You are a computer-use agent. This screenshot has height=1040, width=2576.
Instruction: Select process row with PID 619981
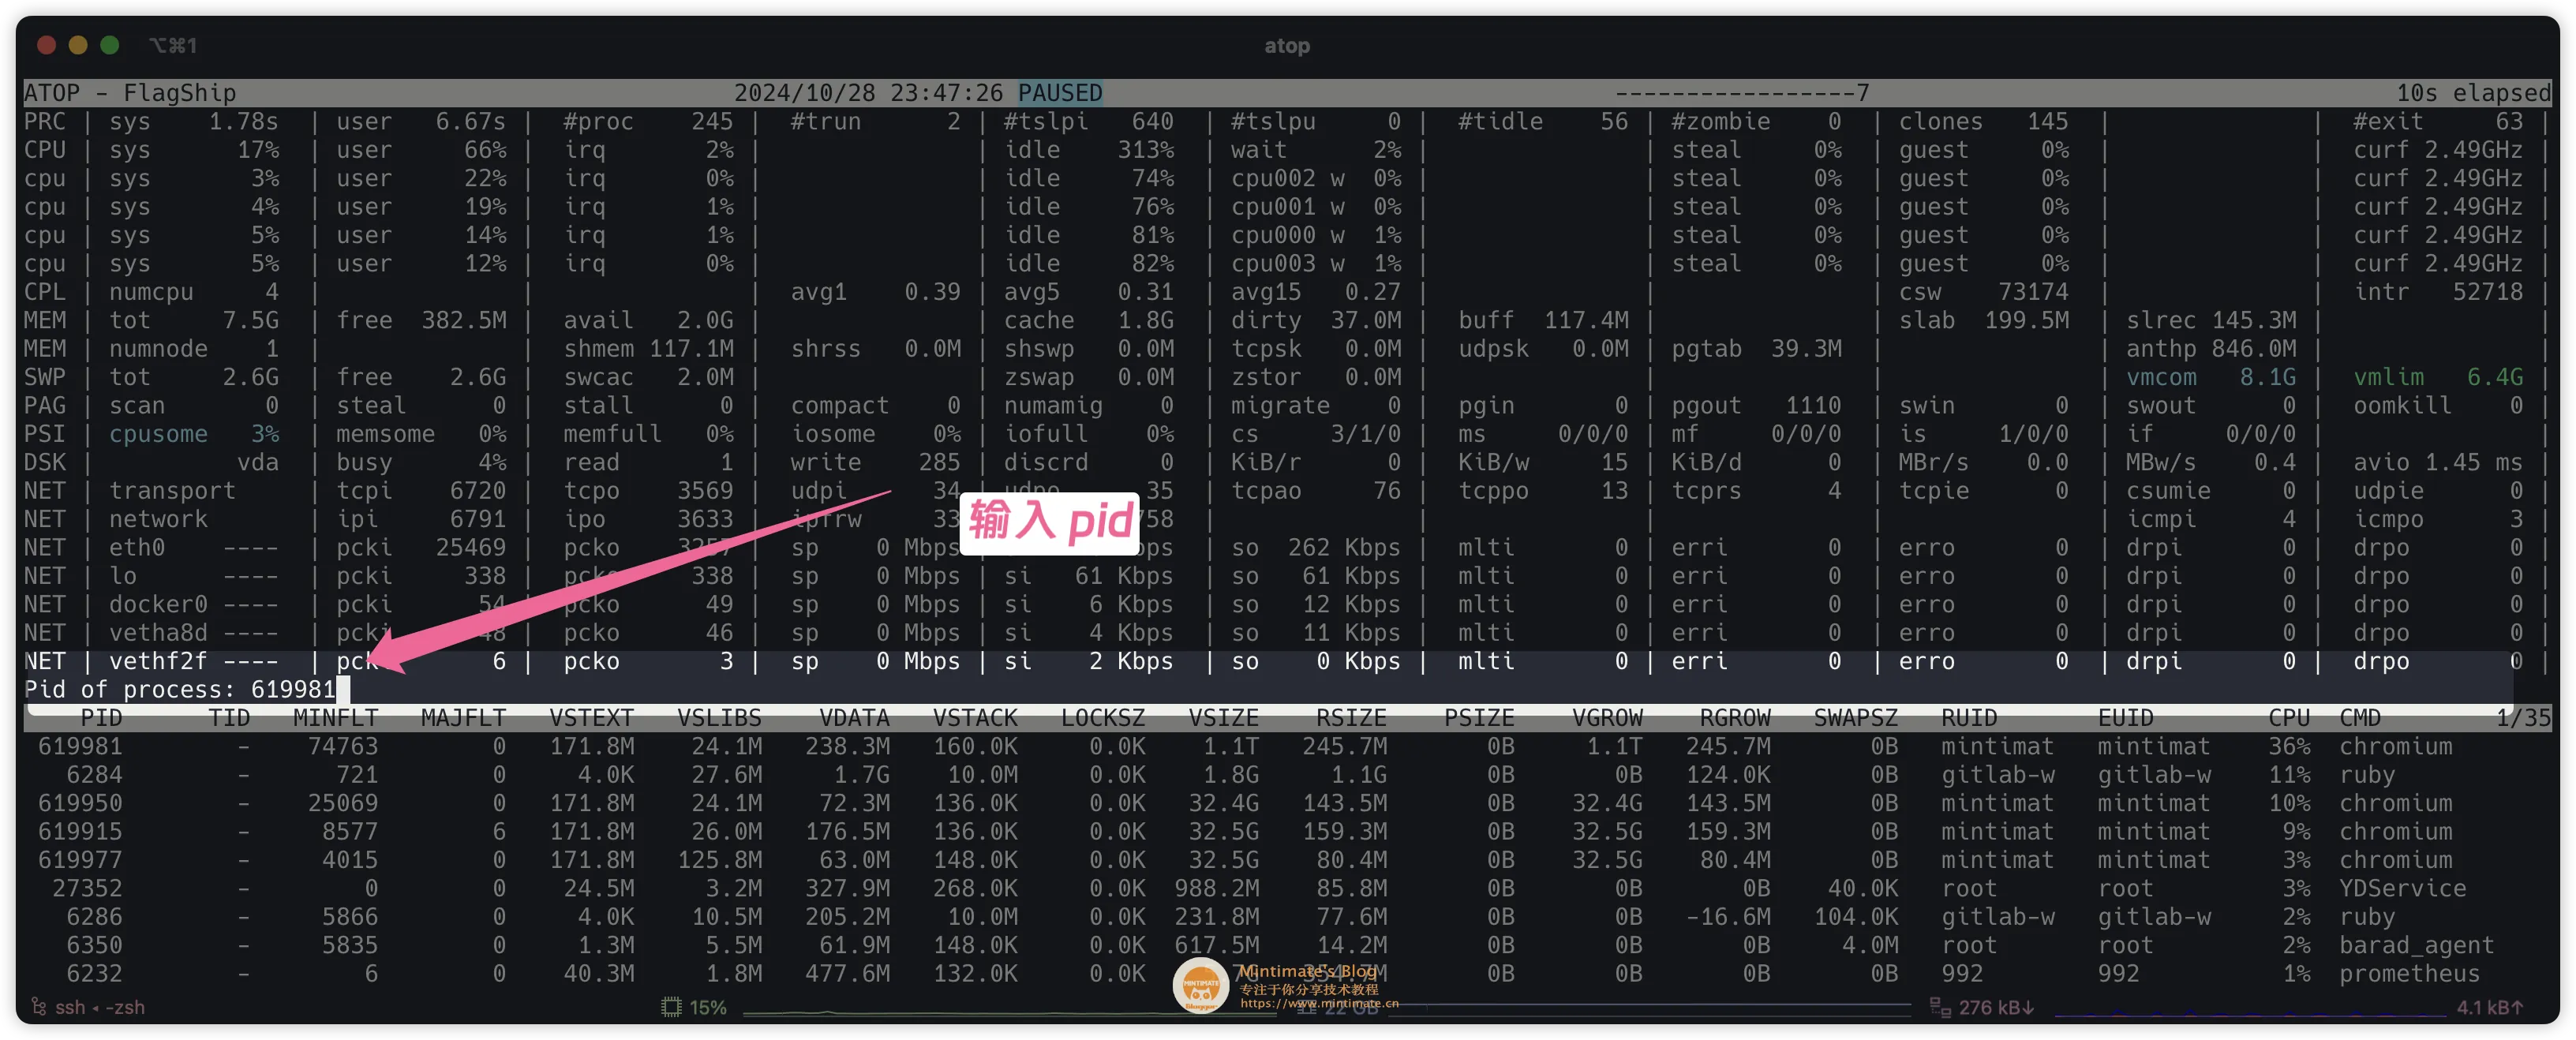point(1287,747)
